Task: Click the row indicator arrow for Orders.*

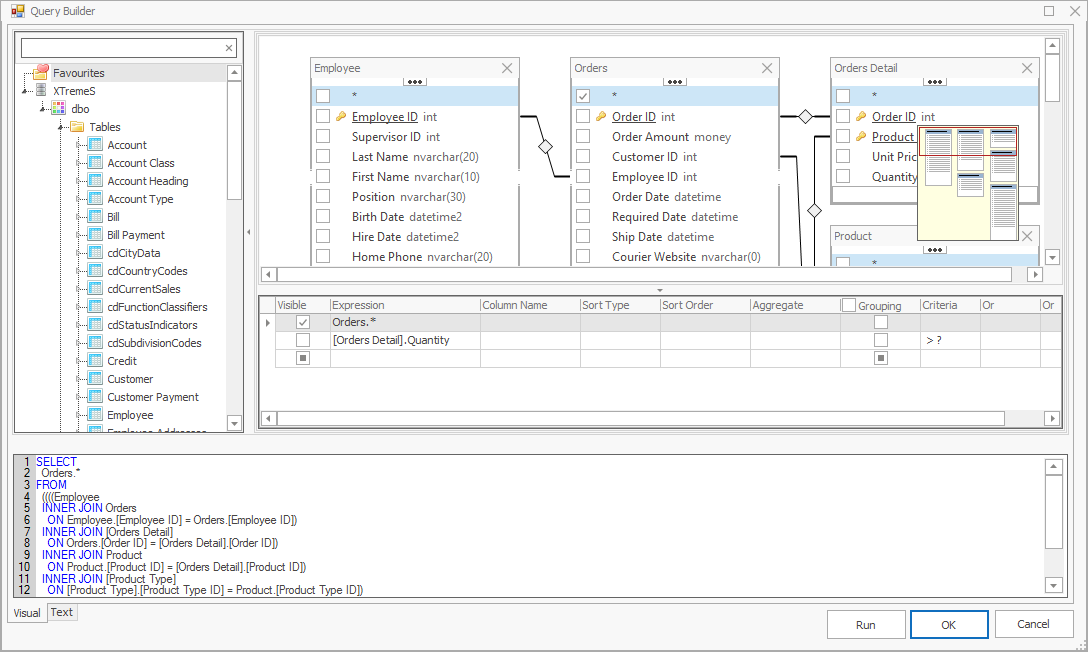Action: pos(268,323)
